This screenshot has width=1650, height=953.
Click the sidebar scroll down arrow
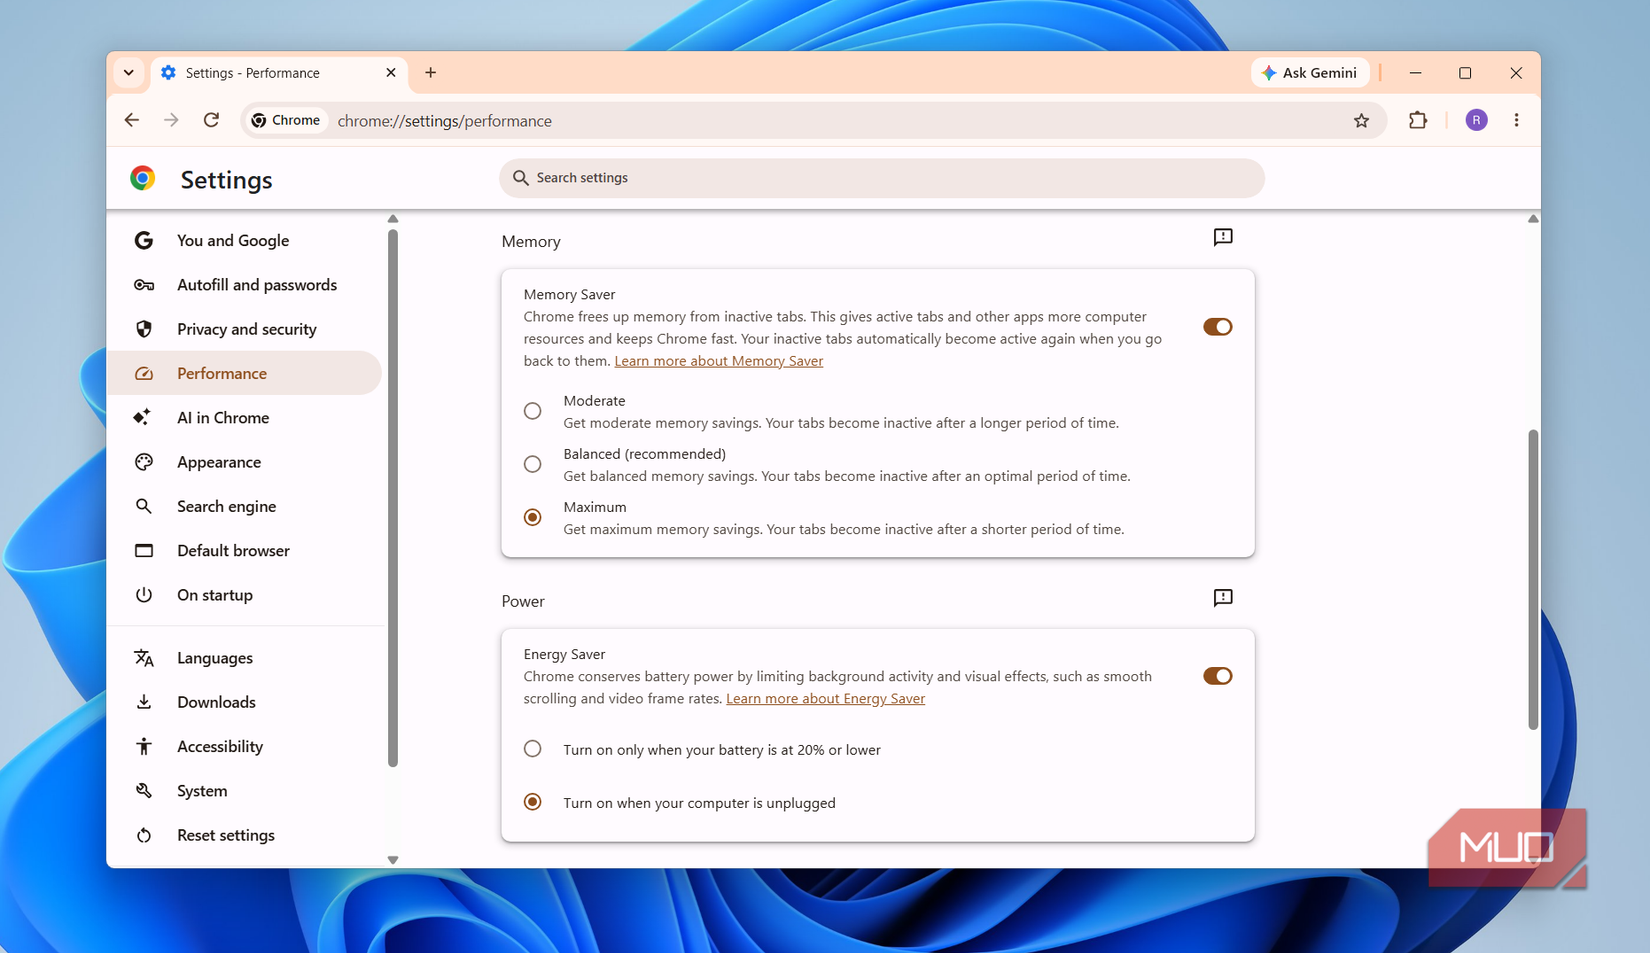click(x=393, y=860)
